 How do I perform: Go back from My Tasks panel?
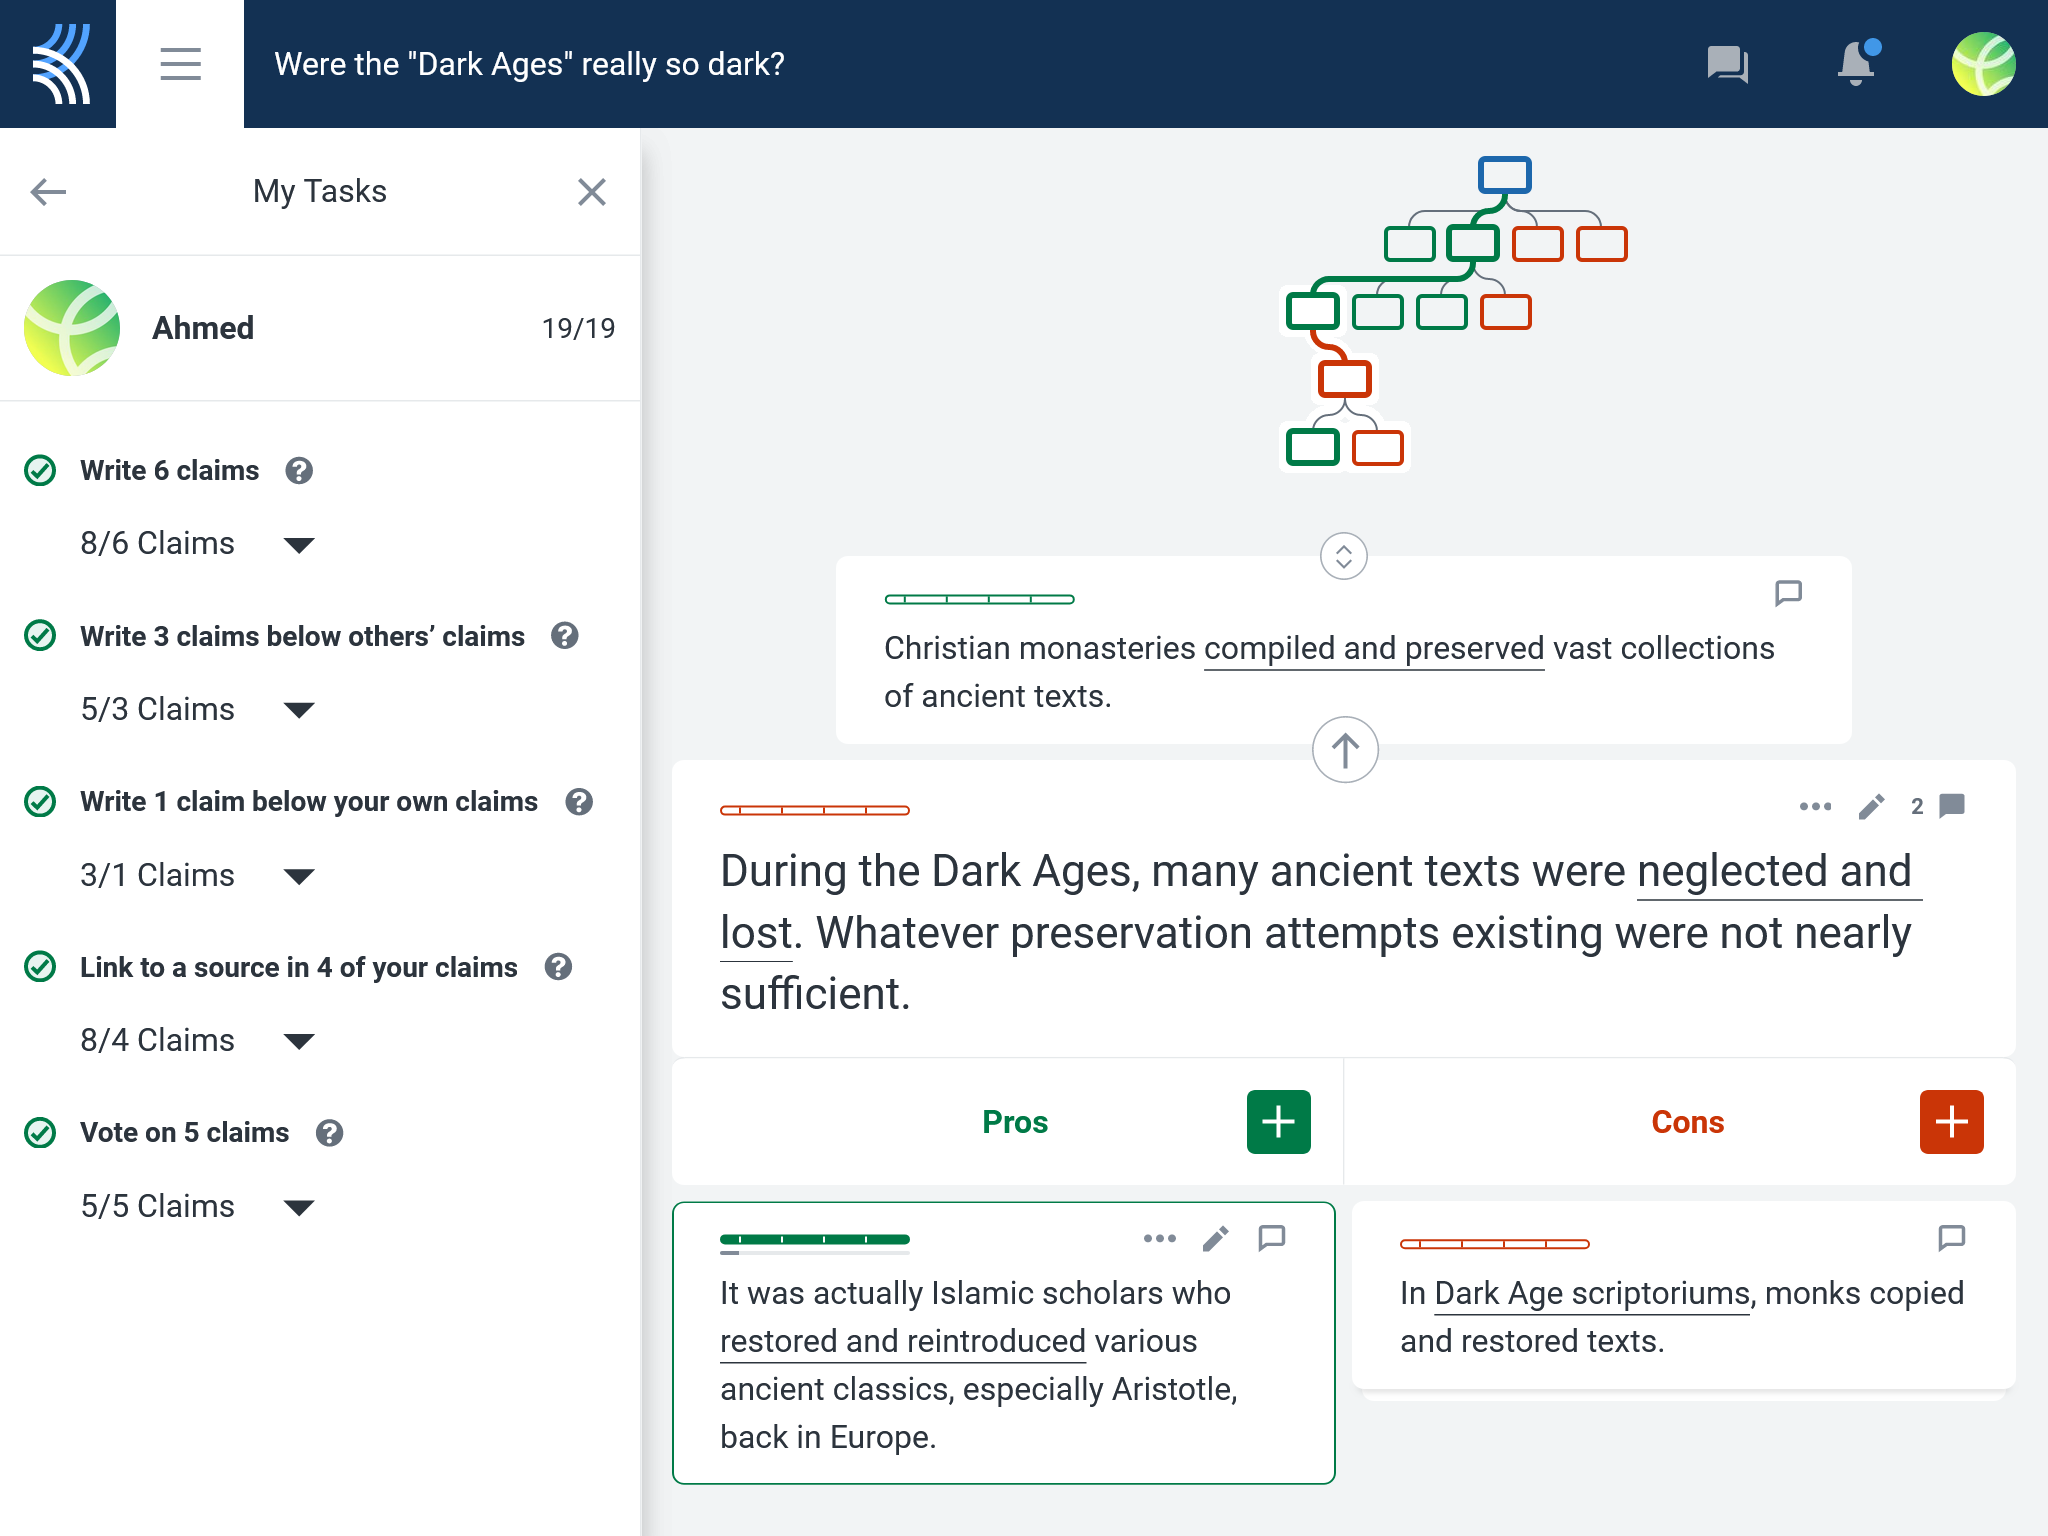[x=48, y=191]
